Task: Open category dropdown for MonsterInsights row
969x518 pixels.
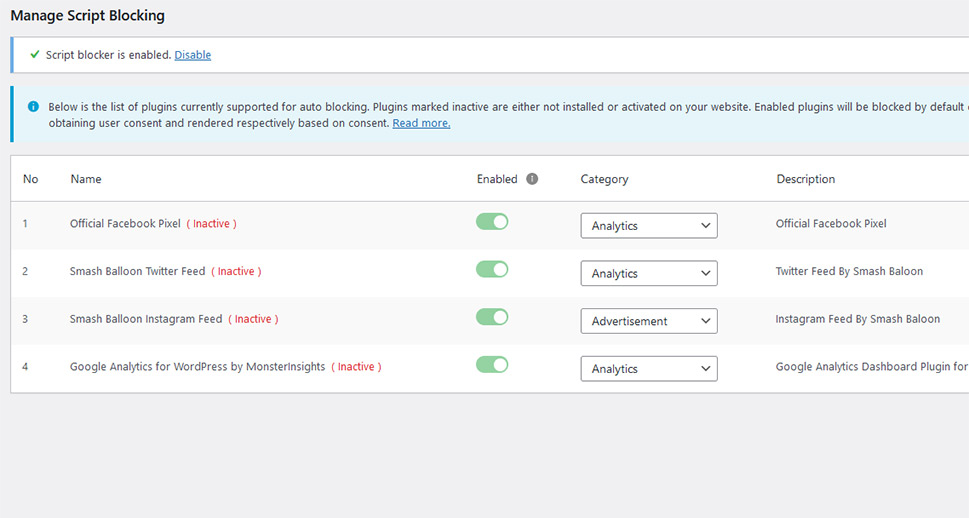Action: click(x=648, y=369)
